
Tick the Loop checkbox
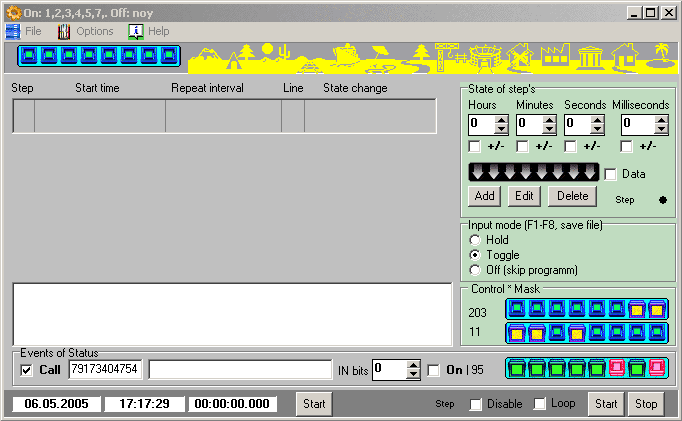pyautogui.click(x=540, y=404)
